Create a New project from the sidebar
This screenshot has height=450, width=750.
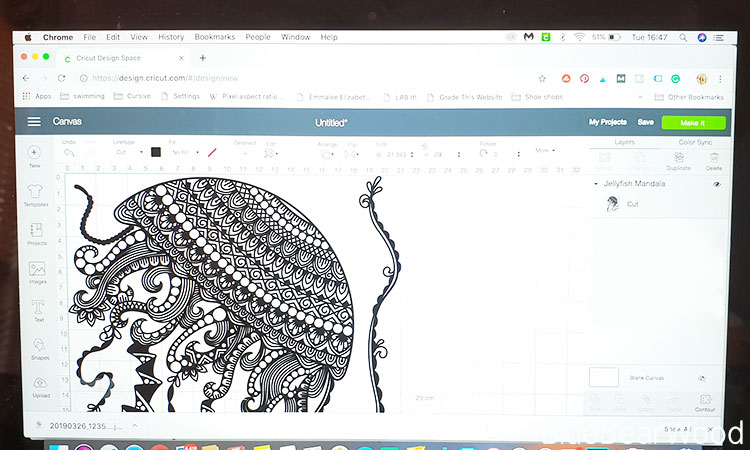34,156
